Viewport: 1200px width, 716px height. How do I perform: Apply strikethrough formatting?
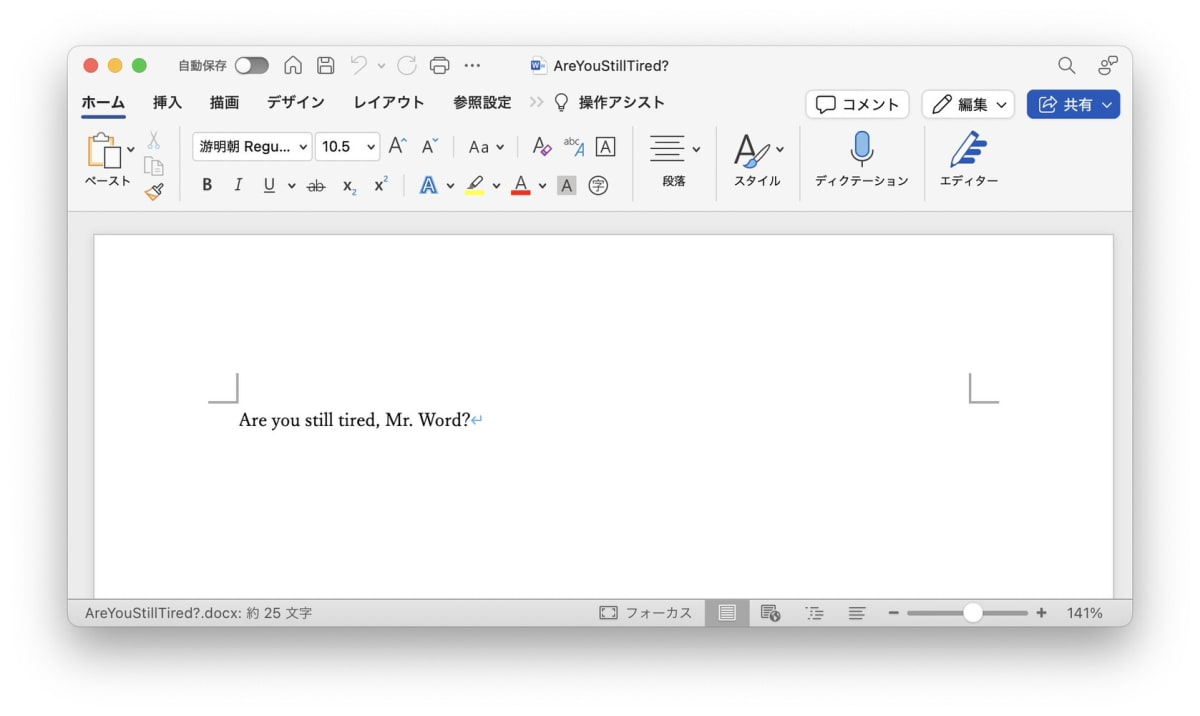pos(316,185)
